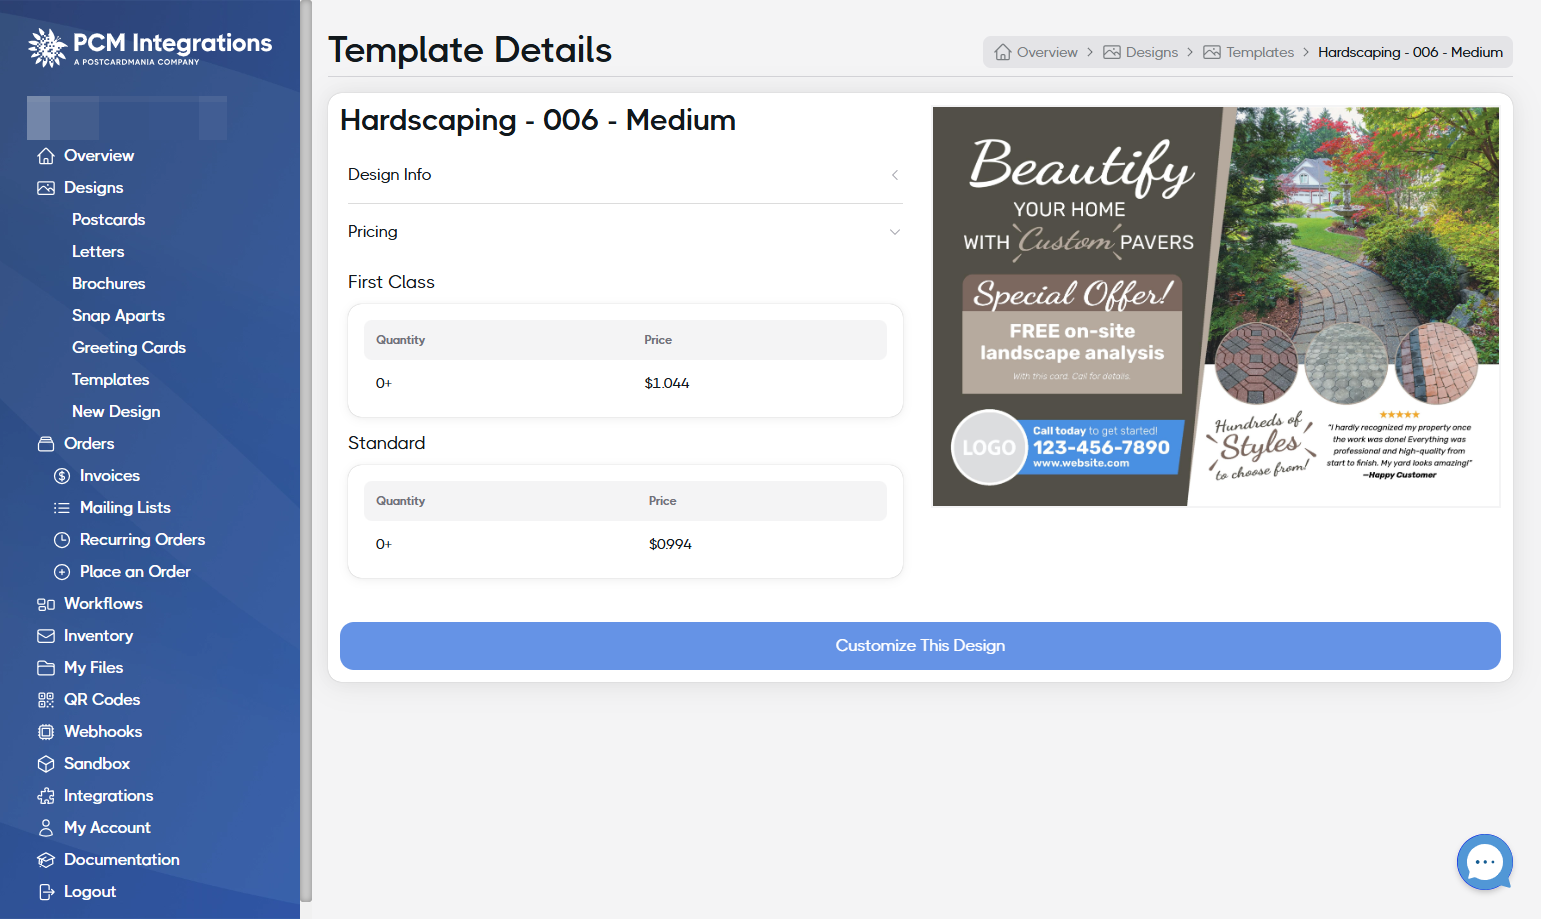The width and height of the screenshot is (1541, 919).
Task: Click the Place an Order plus icon
Action: click(62, 572)
